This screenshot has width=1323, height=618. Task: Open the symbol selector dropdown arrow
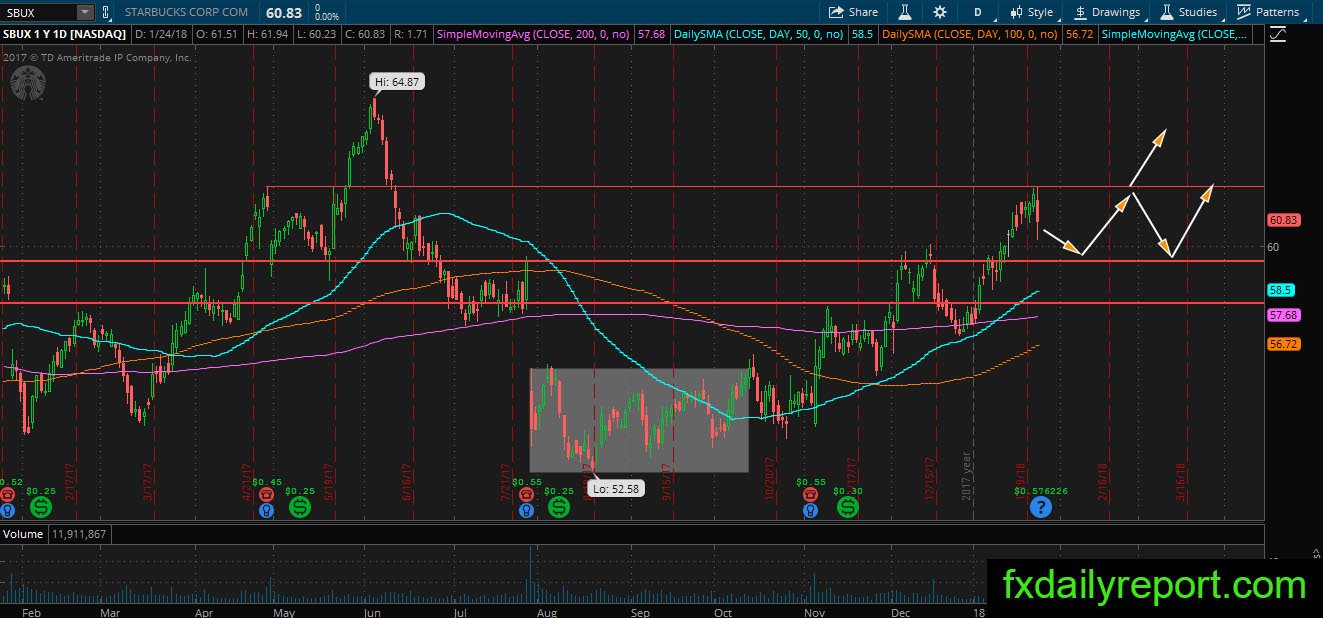pos(85,12)
